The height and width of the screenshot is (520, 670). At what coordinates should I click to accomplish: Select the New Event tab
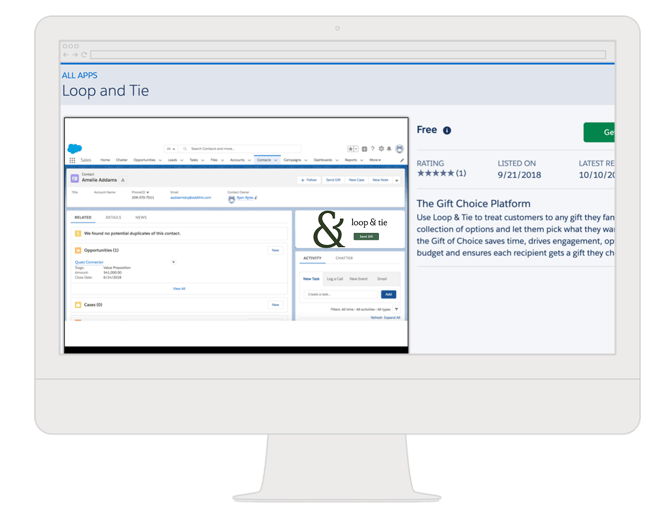tap(359, 279)
